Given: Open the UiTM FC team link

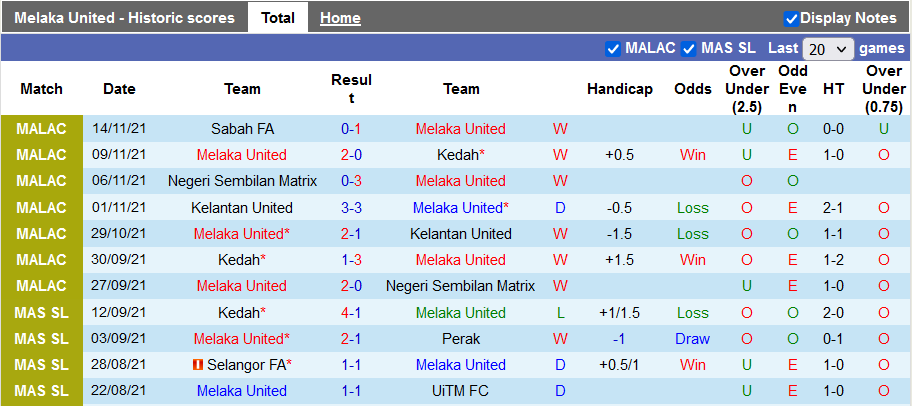Looking at the screenshot, I should click(x=461, y=391).
